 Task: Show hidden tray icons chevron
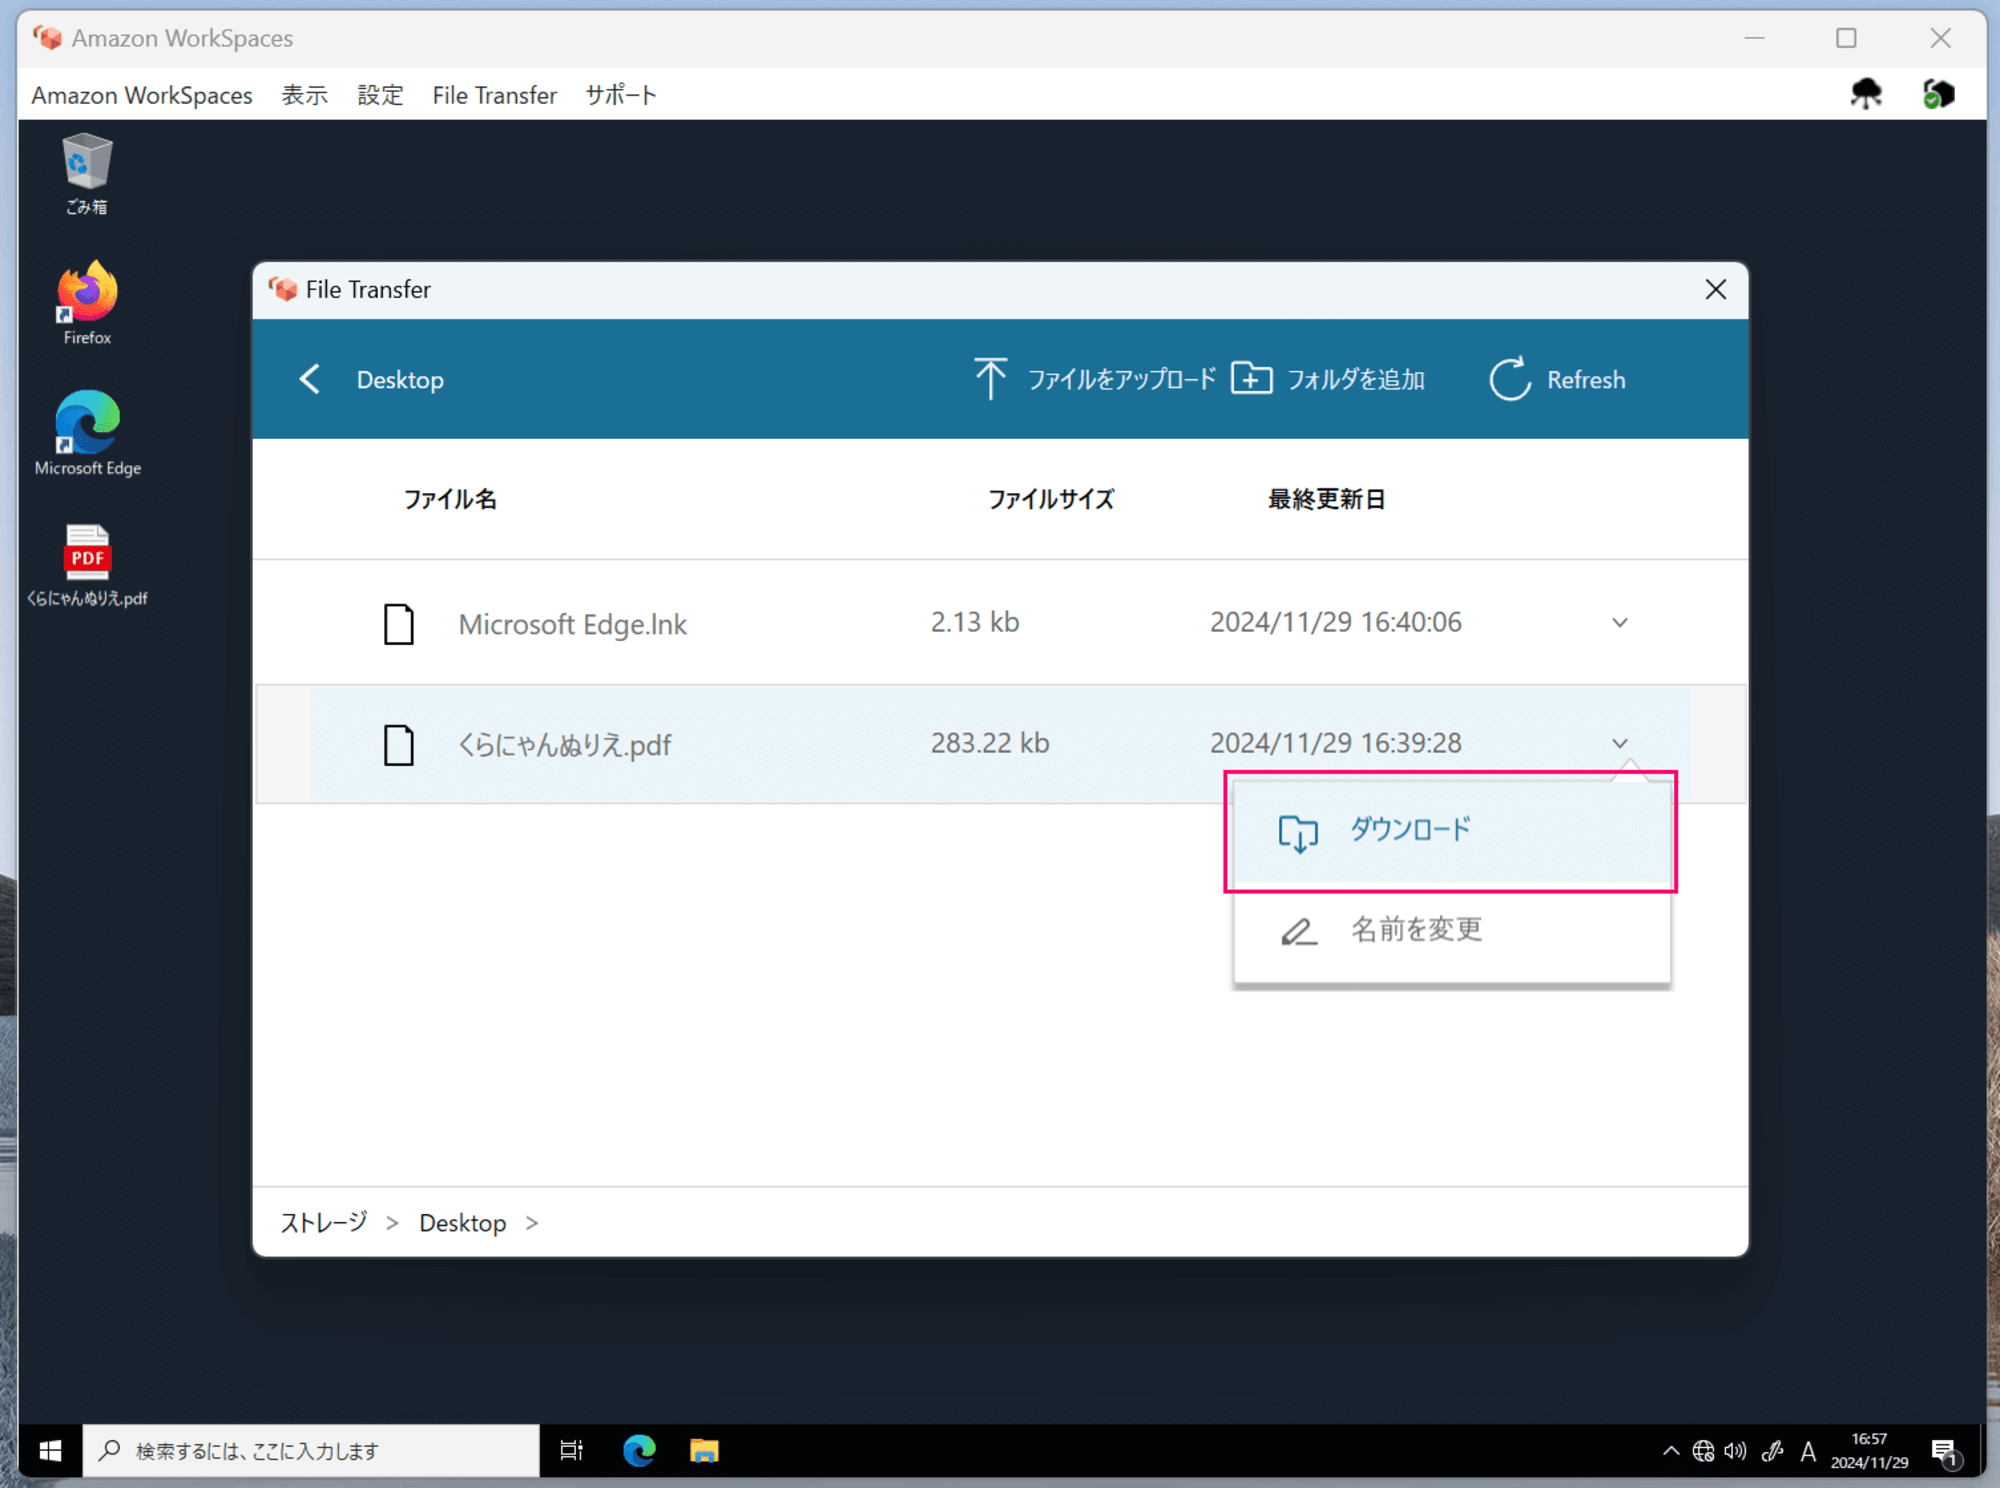coord(1671,1451)
